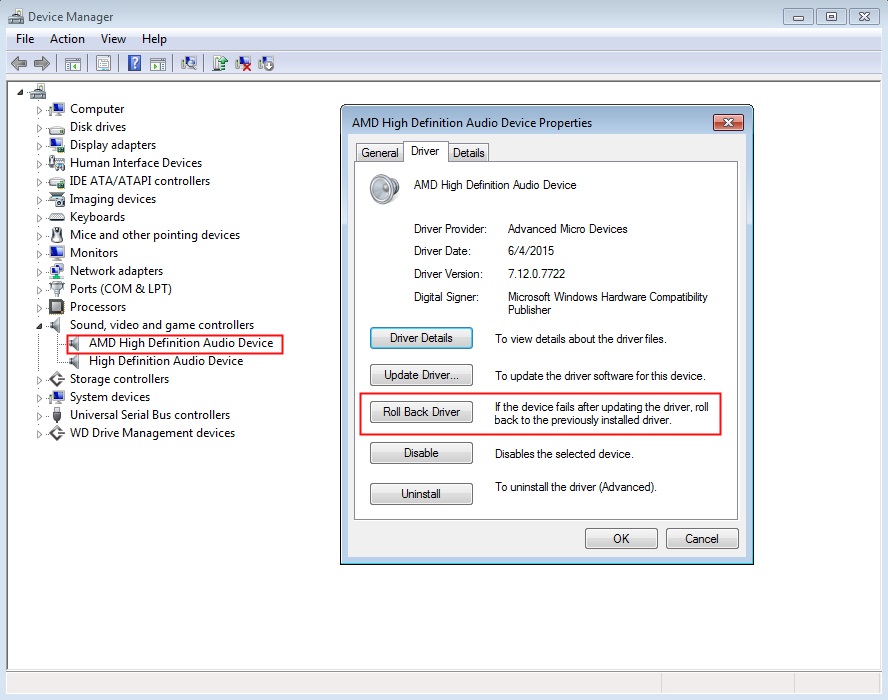The image size is (888, 700).
Task: Click the Disable button in the dialog
Action: click(421, 453)
